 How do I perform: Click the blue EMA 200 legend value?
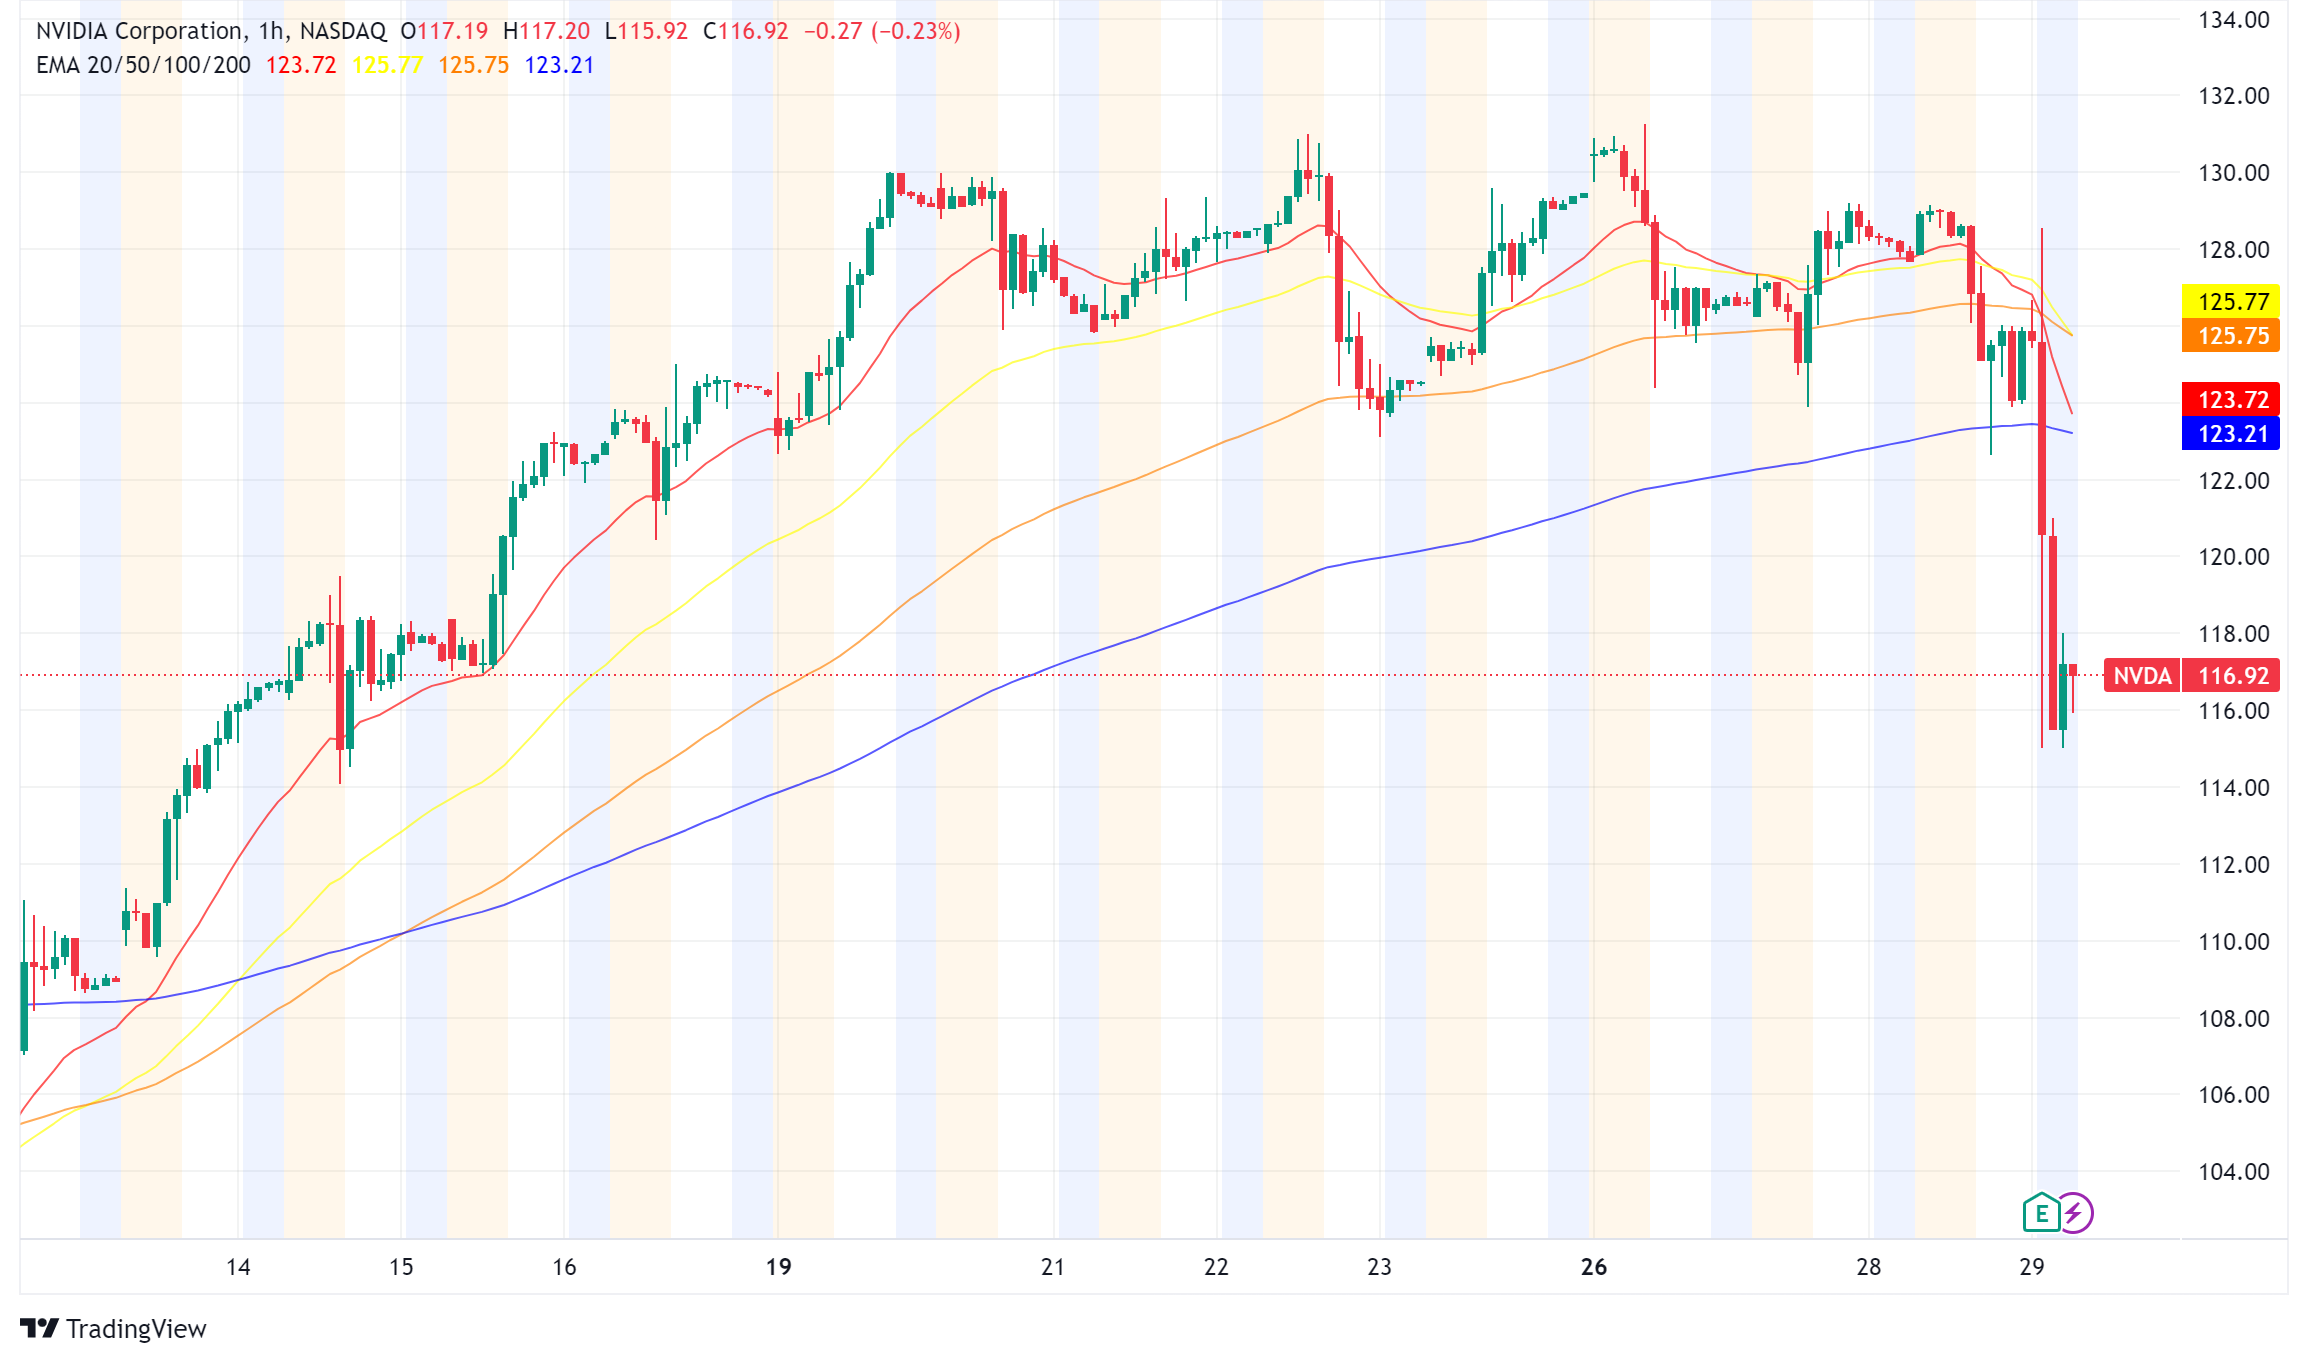tap(559, 65)
